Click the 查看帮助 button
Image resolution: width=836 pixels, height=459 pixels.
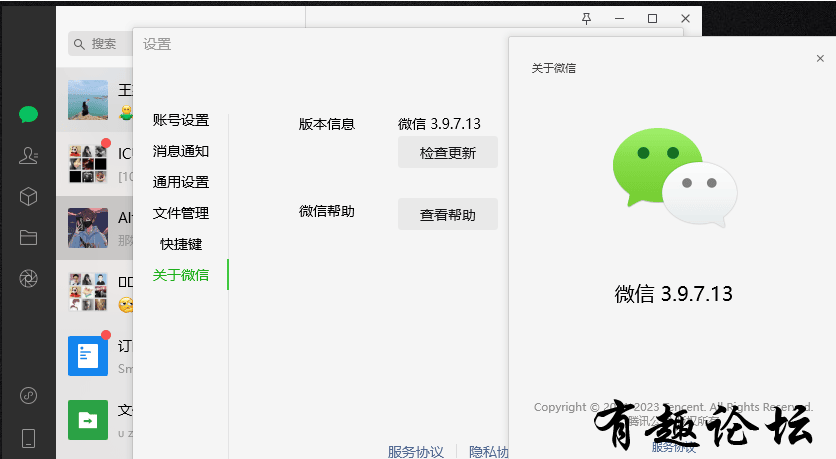(448, 214)
